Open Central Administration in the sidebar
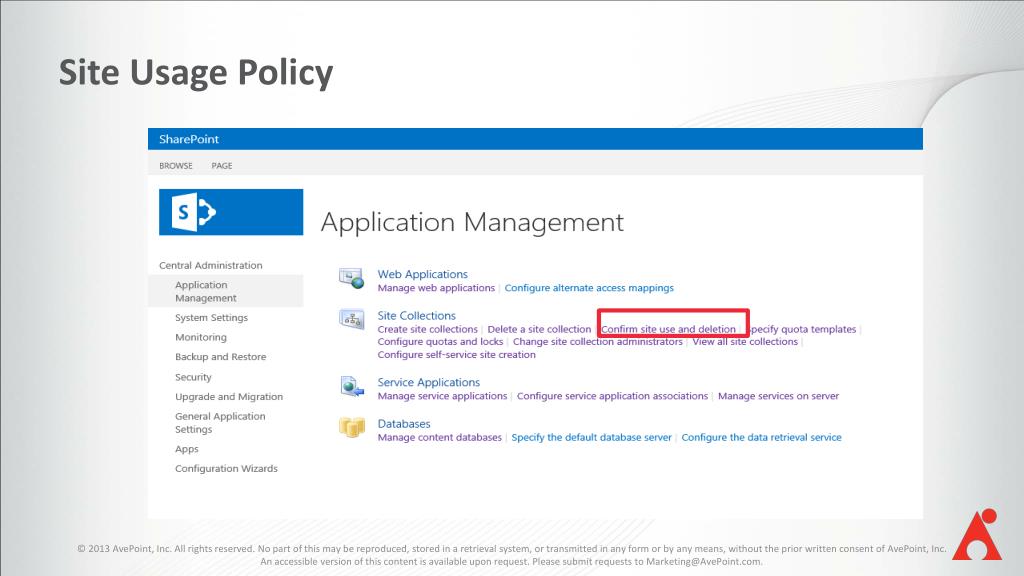1024x576 pixels. [211, 265]
